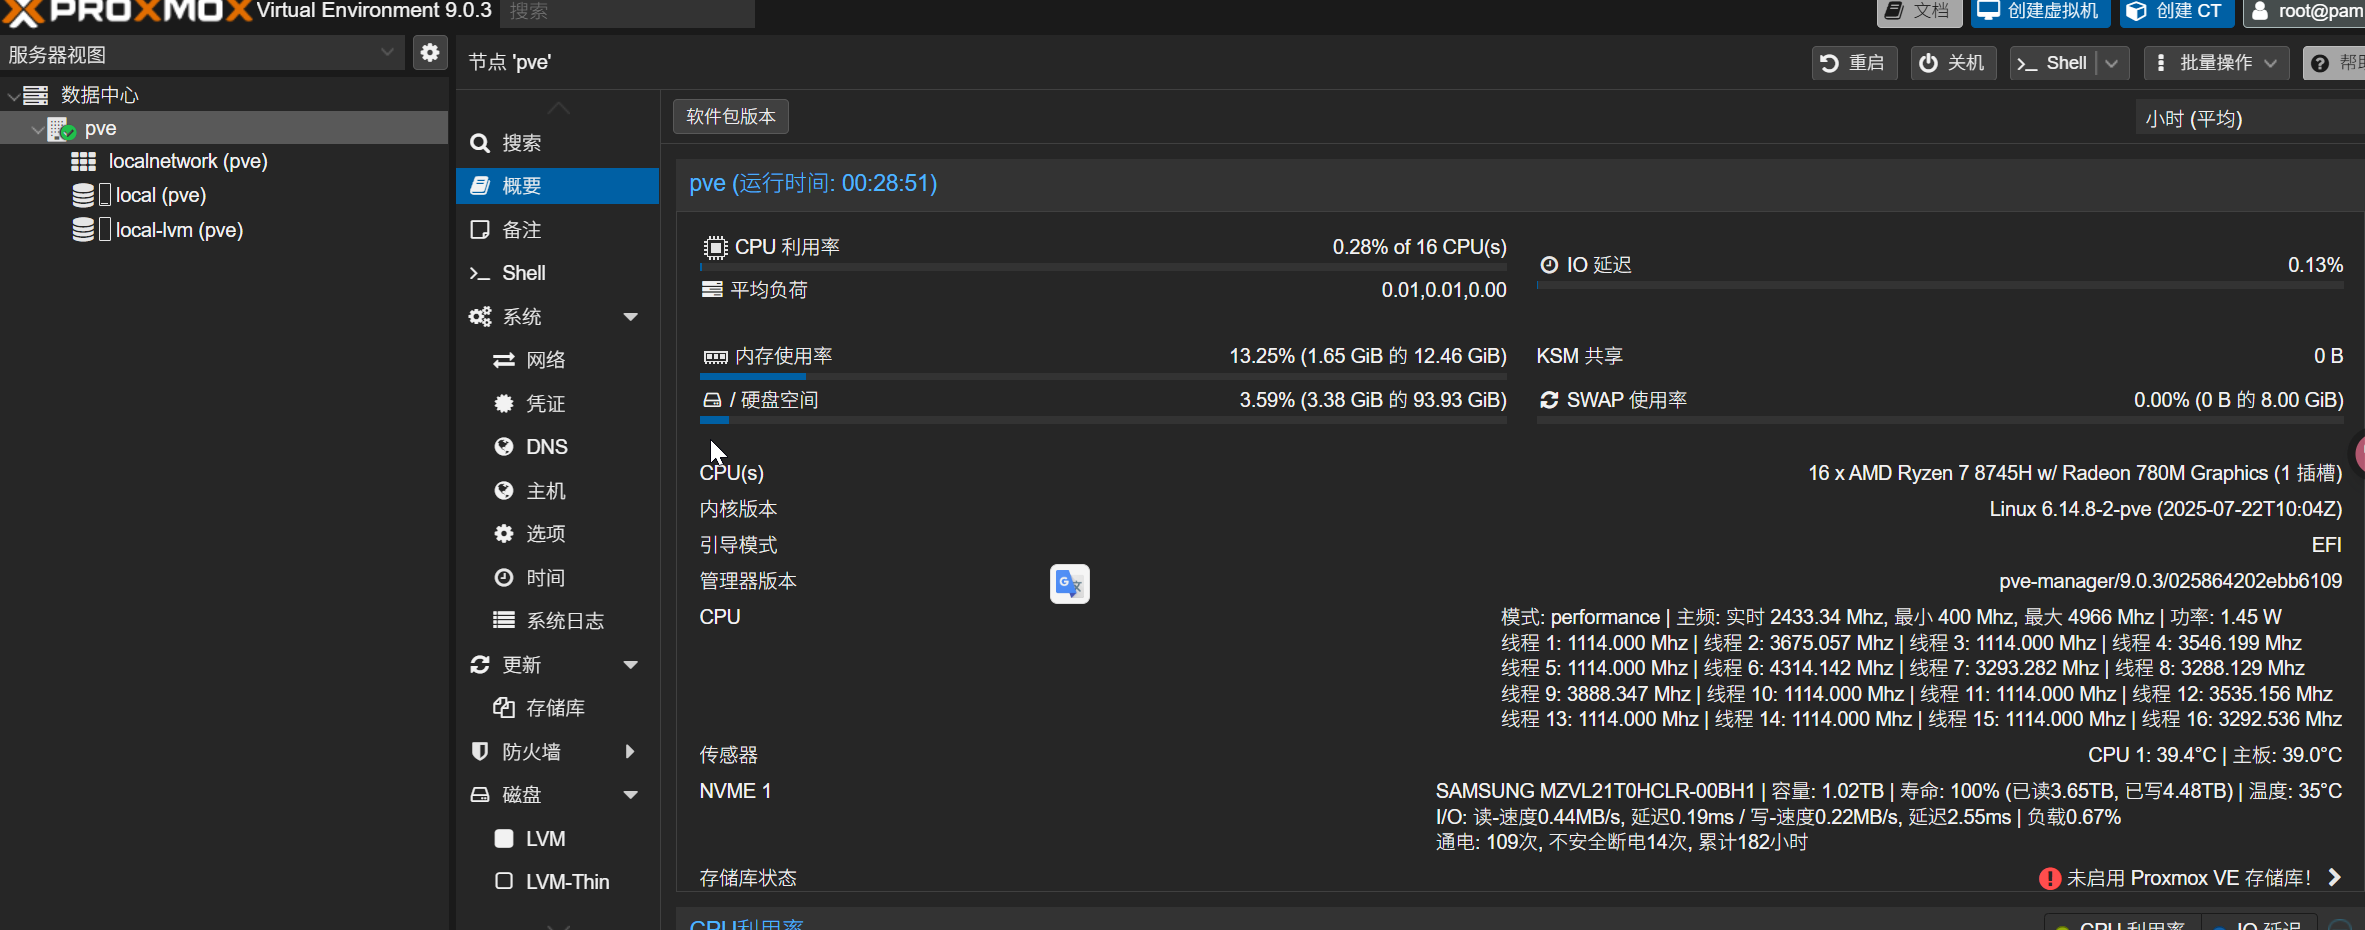
Task: Click the uptime title 'pve (运行时间: 00:28:51)'
Action: (x=813, y=183)
